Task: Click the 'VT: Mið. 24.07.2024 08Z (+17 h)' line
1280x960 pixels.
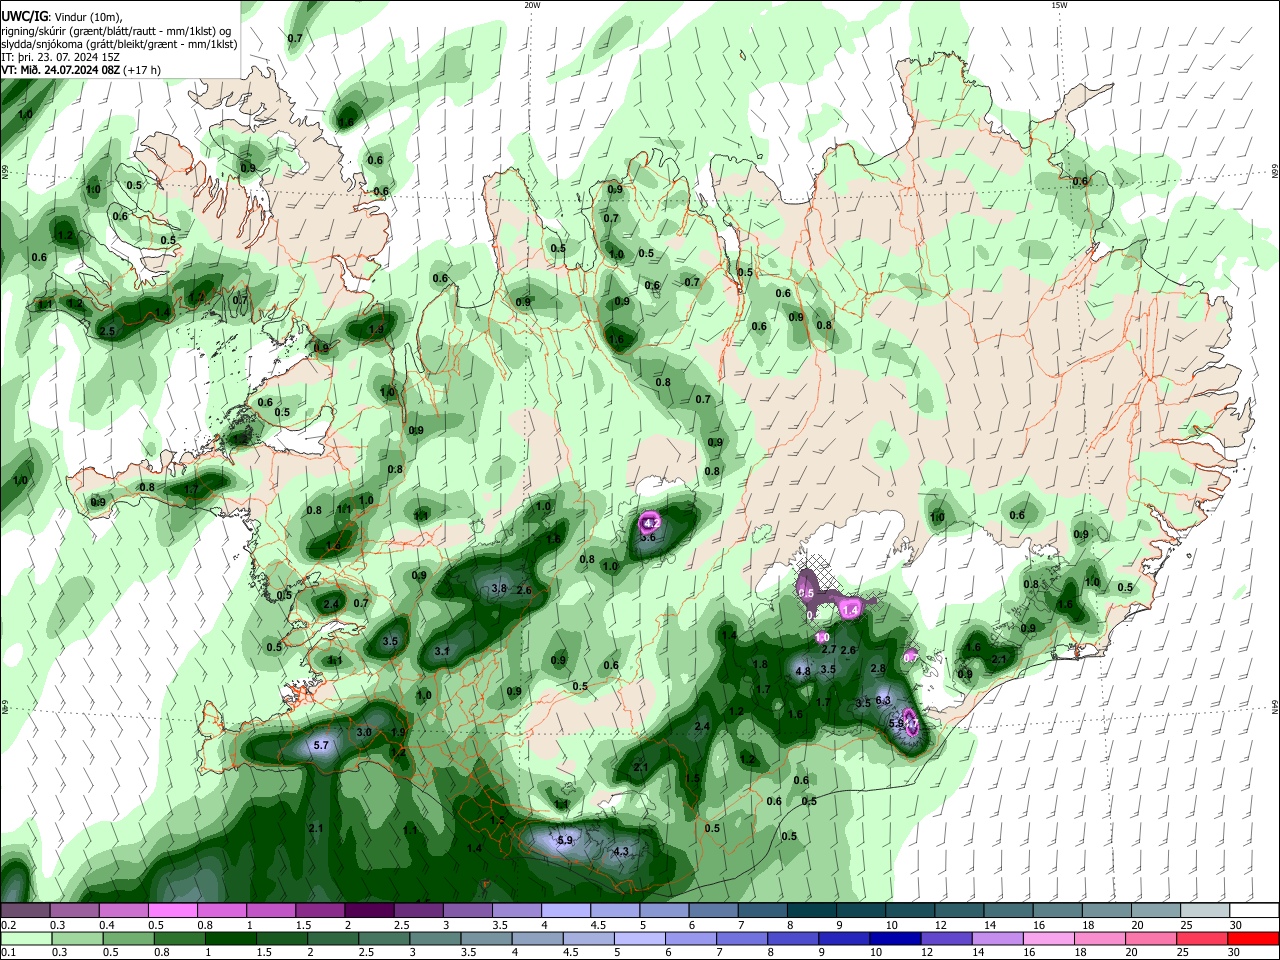Action: 81,70
